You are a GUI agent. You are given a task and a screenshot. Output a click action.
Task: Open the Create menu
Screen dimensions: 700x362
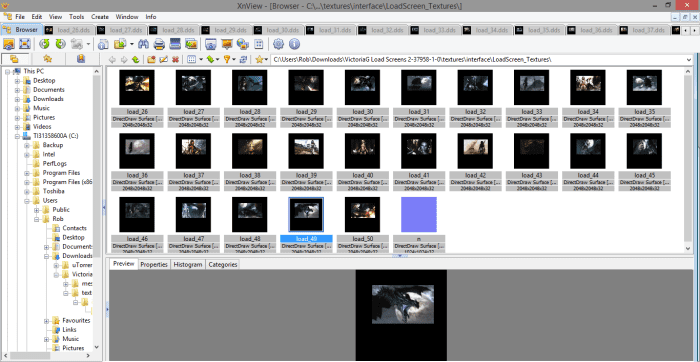pyautogui.click(x=100, y=17)
